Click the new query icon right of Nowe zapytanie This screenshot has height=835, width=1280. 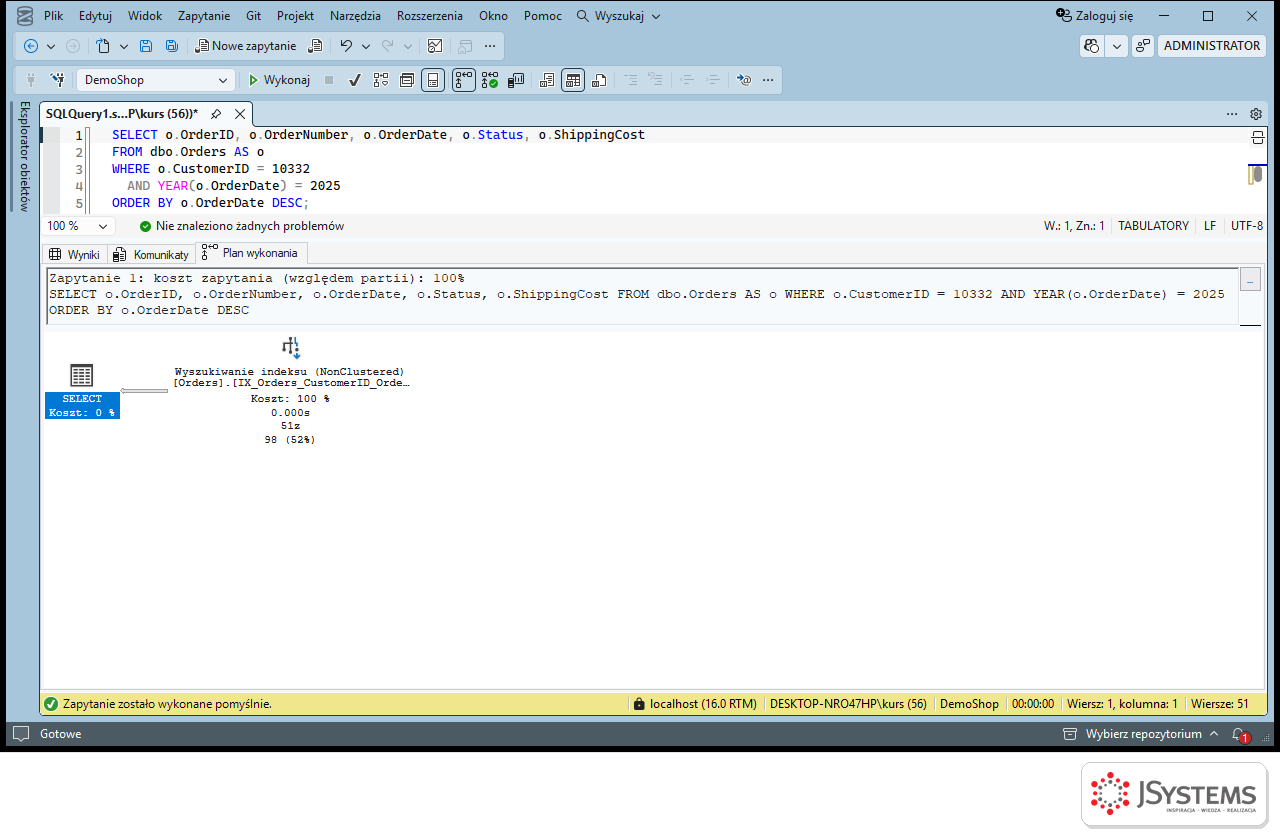point(316,46)
